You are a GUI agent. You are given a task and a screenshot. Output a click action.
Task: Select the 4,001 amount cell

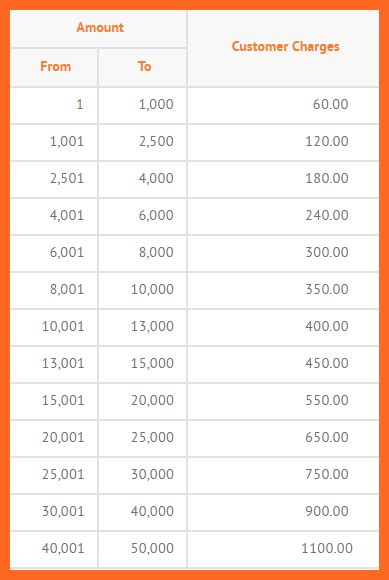point(54,216)
